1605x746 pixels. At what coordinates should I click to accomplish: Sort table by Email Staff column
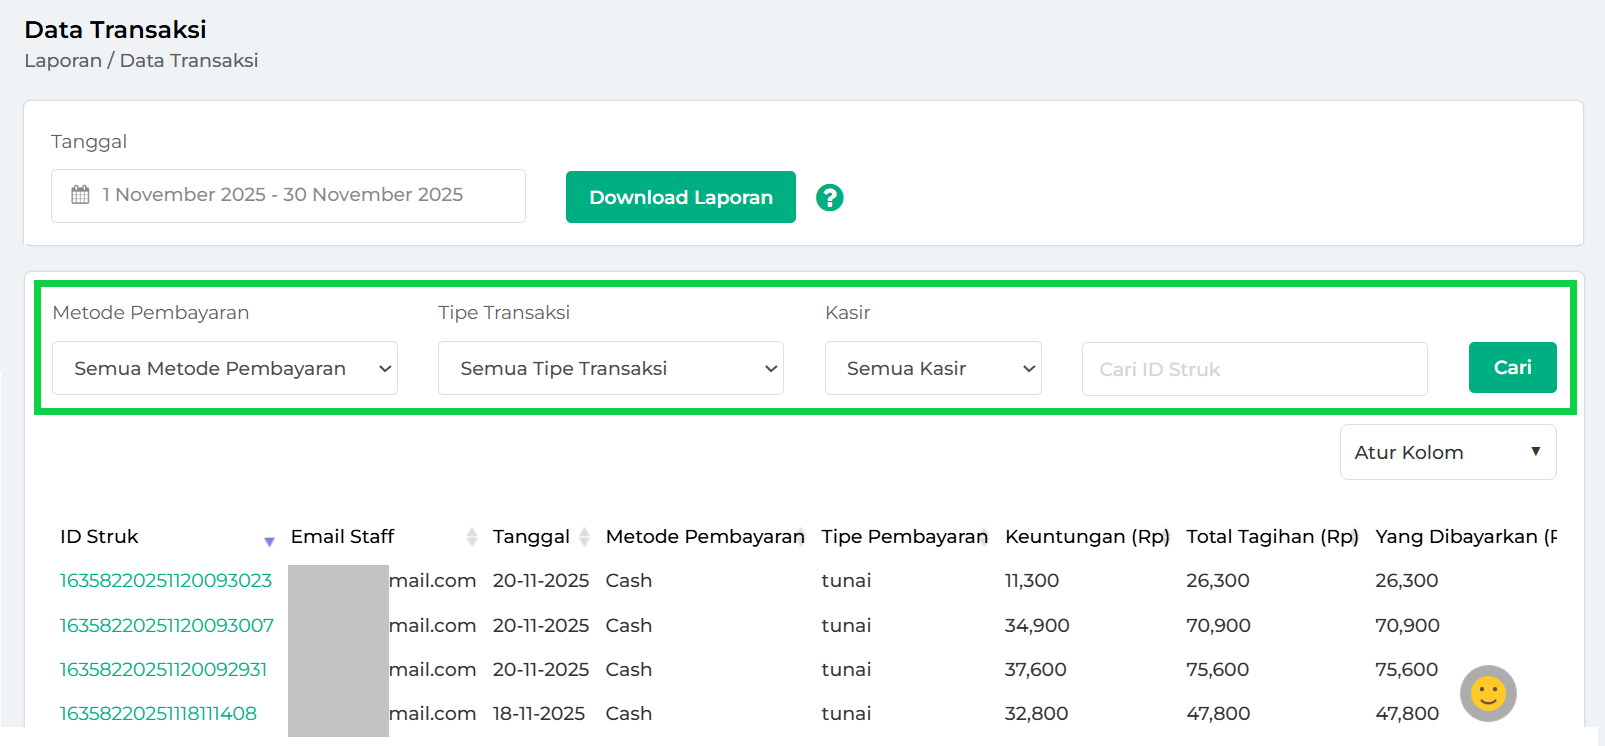[x=471, y=537]
